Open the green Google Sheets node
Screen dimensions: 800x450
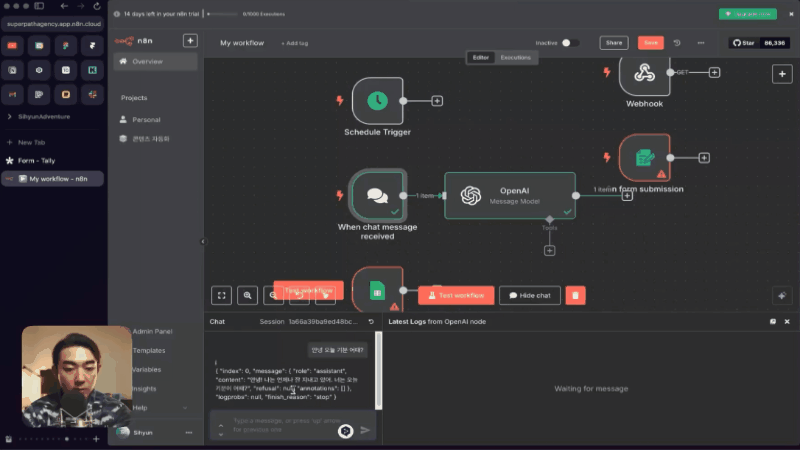coord(378,289)
